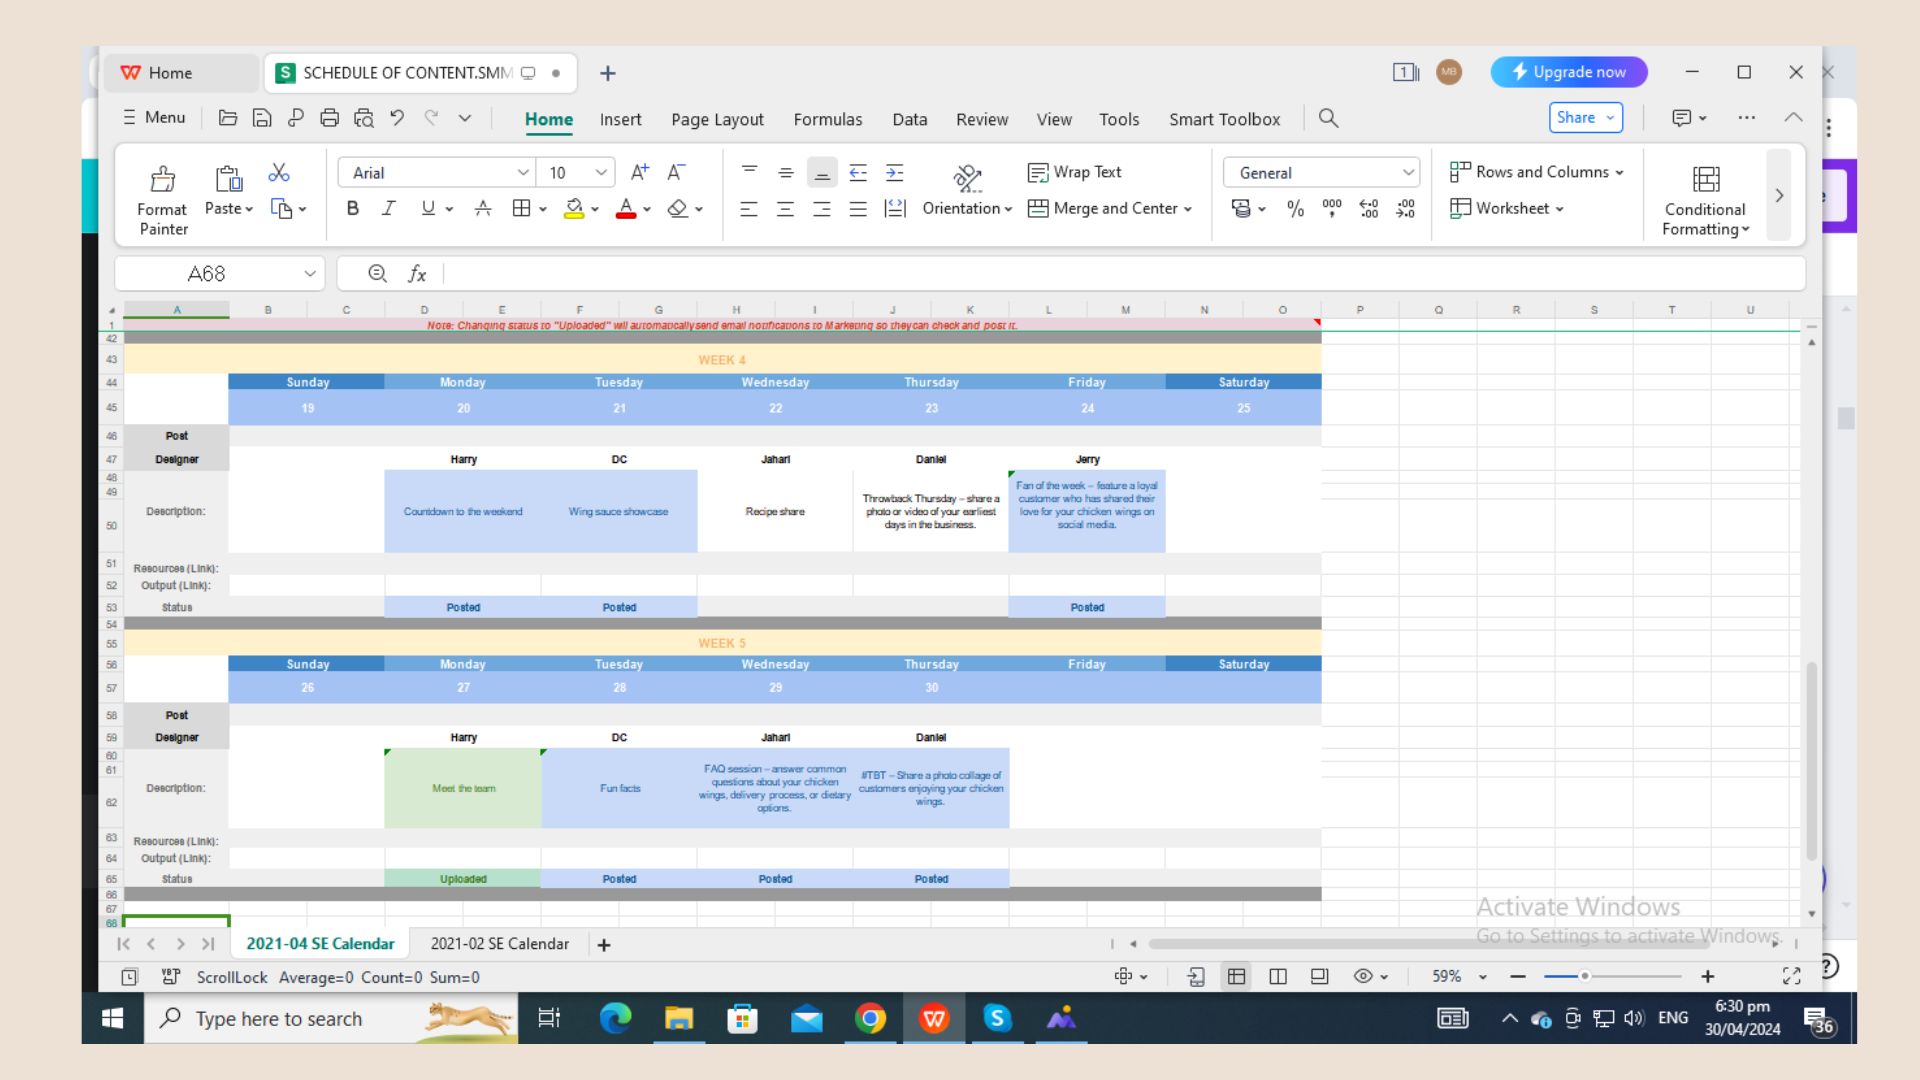The width and height of the screenshot is (1920, 1080).
Task: Click the Cut scissors icon
Action: tap(279, 173)
